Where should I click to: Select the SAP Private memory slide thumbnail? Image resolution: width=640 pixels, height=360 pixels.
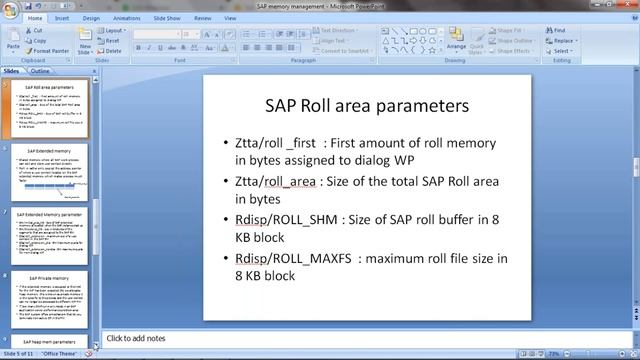coord(49,300)
